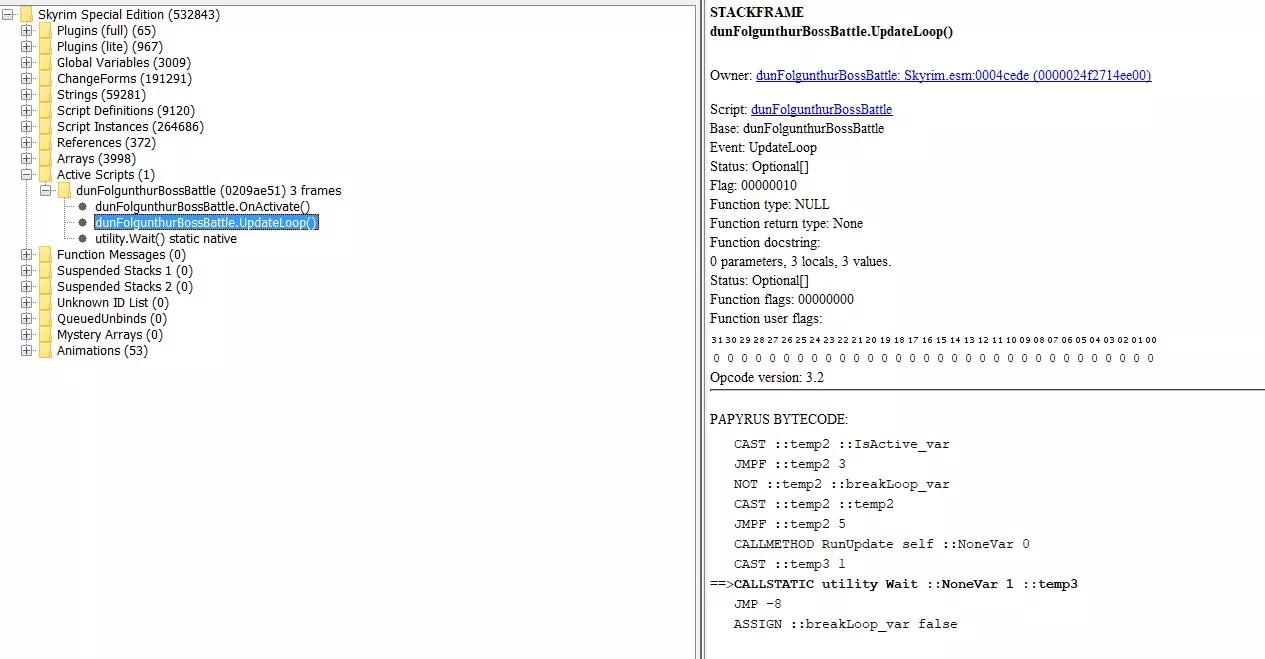Click the Global Variables folder icon
The width and height of the screenshot is (1265, 659).
(x=45, y=63)
